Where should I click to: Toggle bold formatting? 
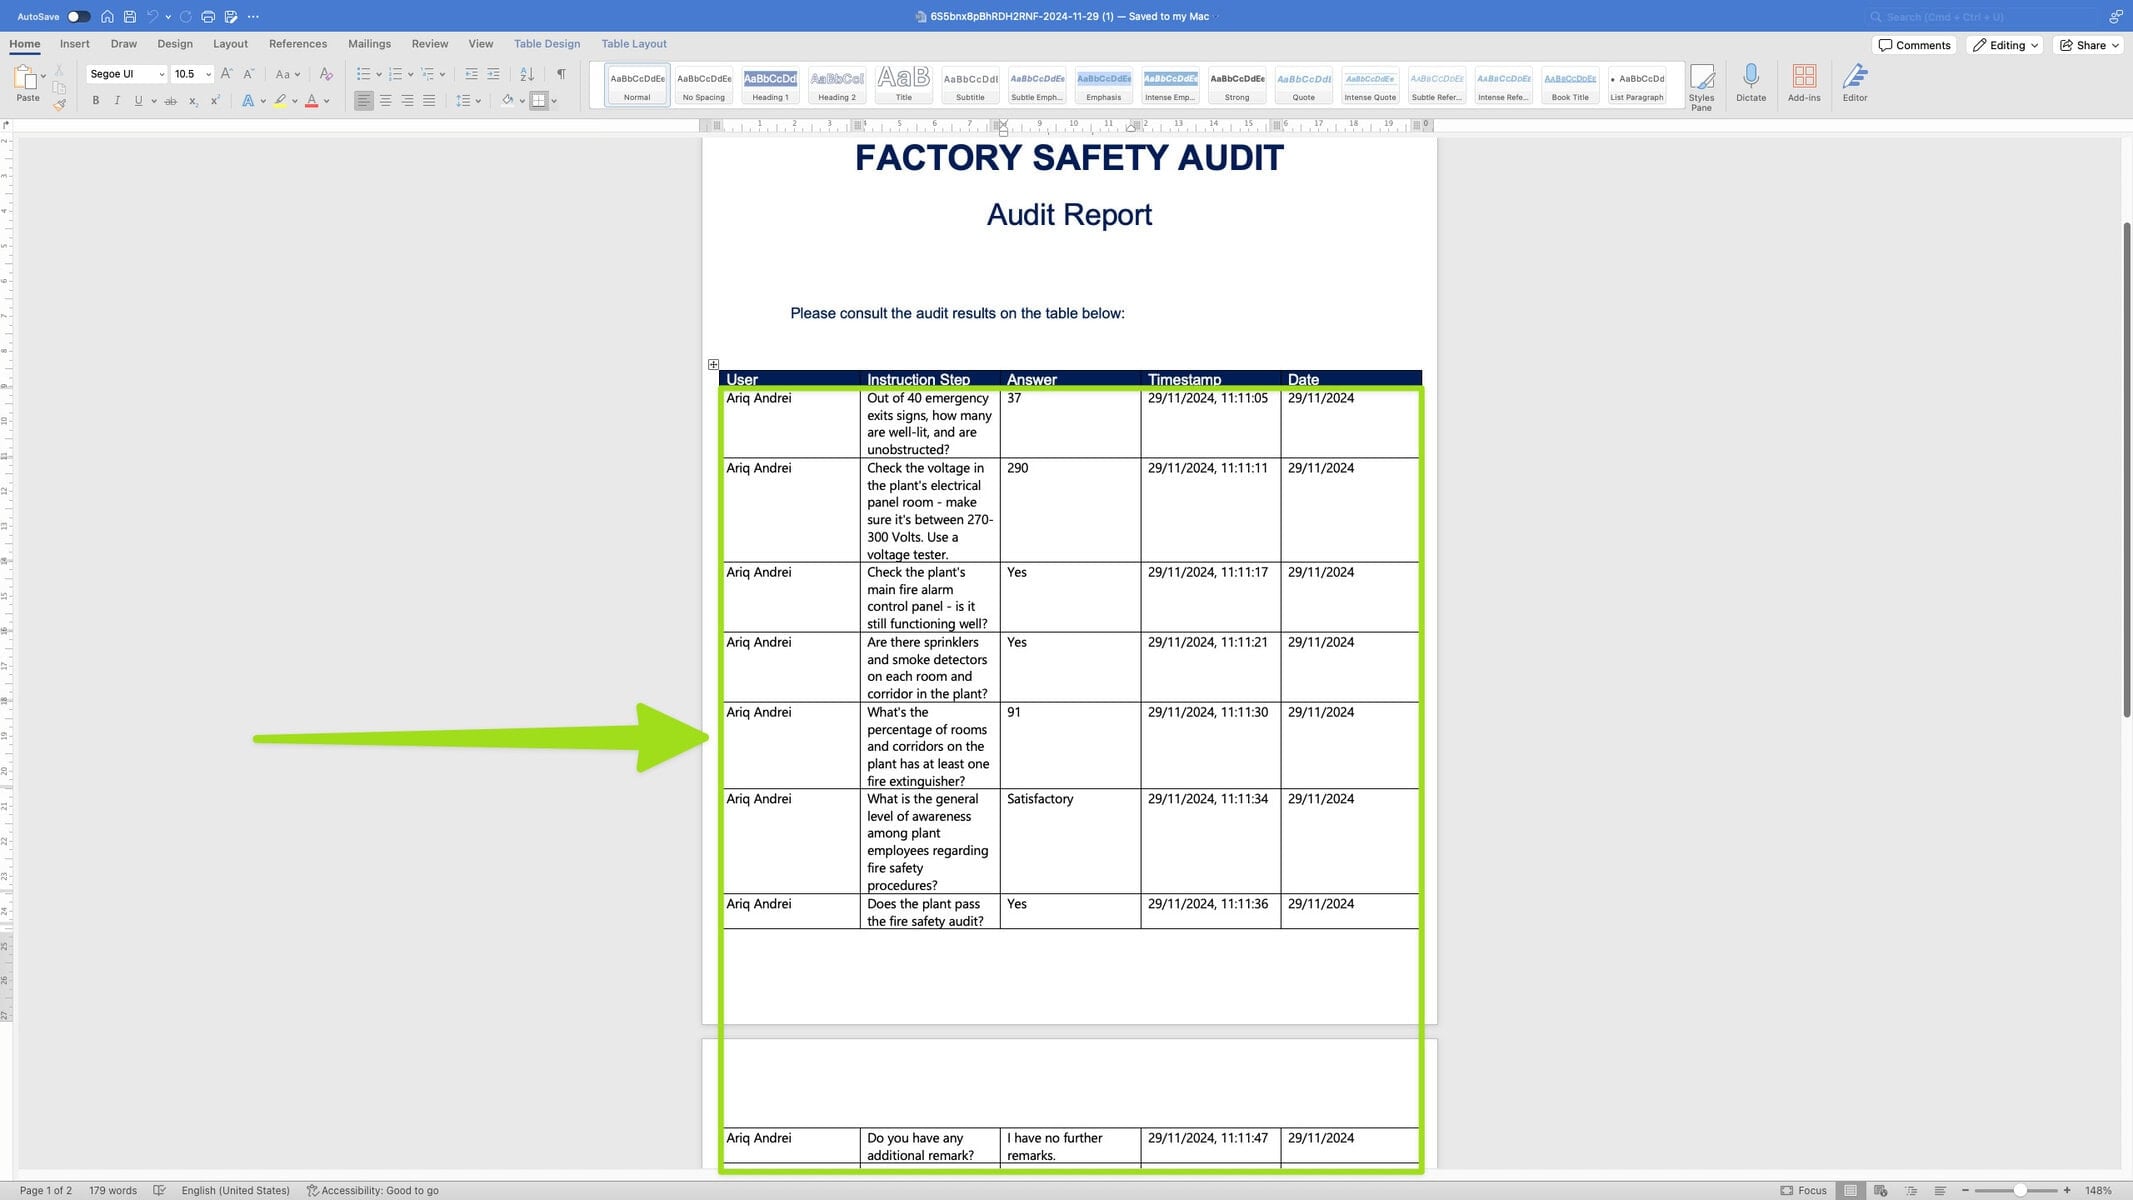pos(96,101)
